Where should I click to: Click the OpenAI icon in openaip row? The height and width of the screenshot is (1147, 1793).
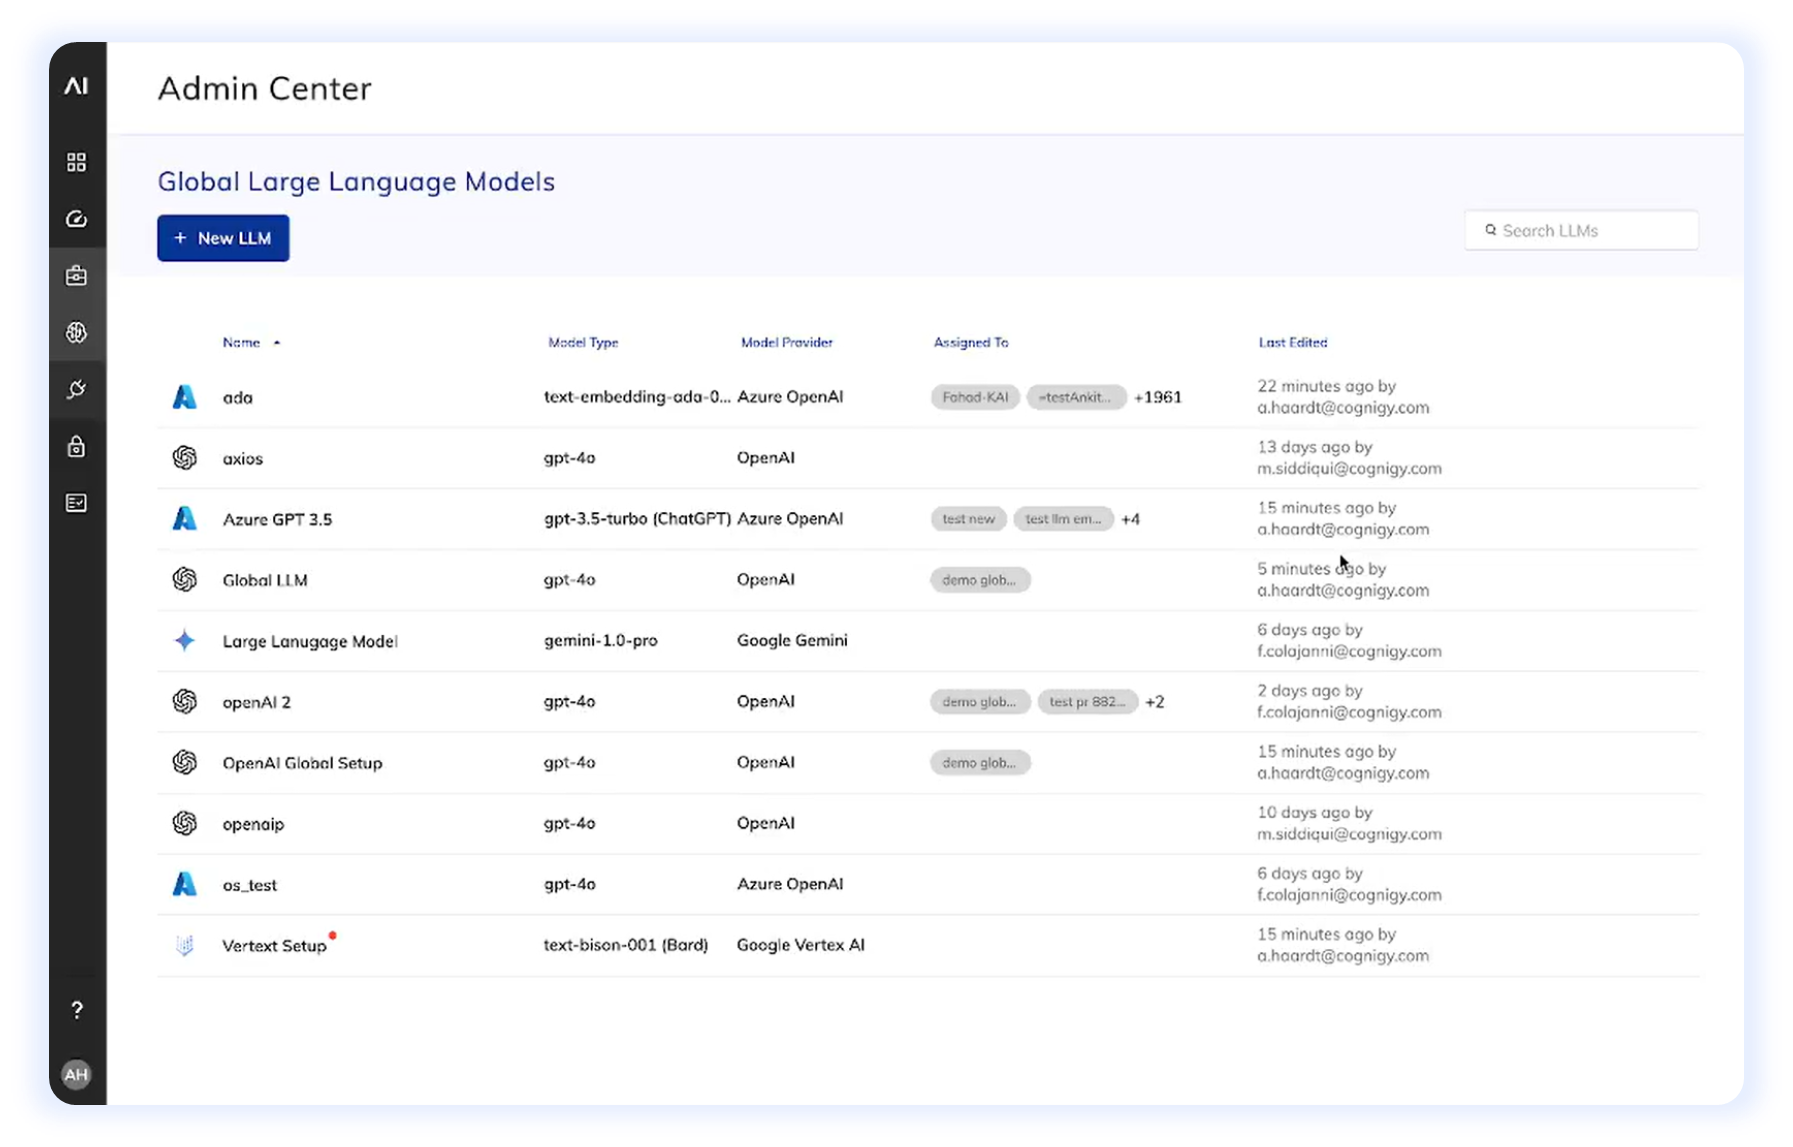point(184,824)
